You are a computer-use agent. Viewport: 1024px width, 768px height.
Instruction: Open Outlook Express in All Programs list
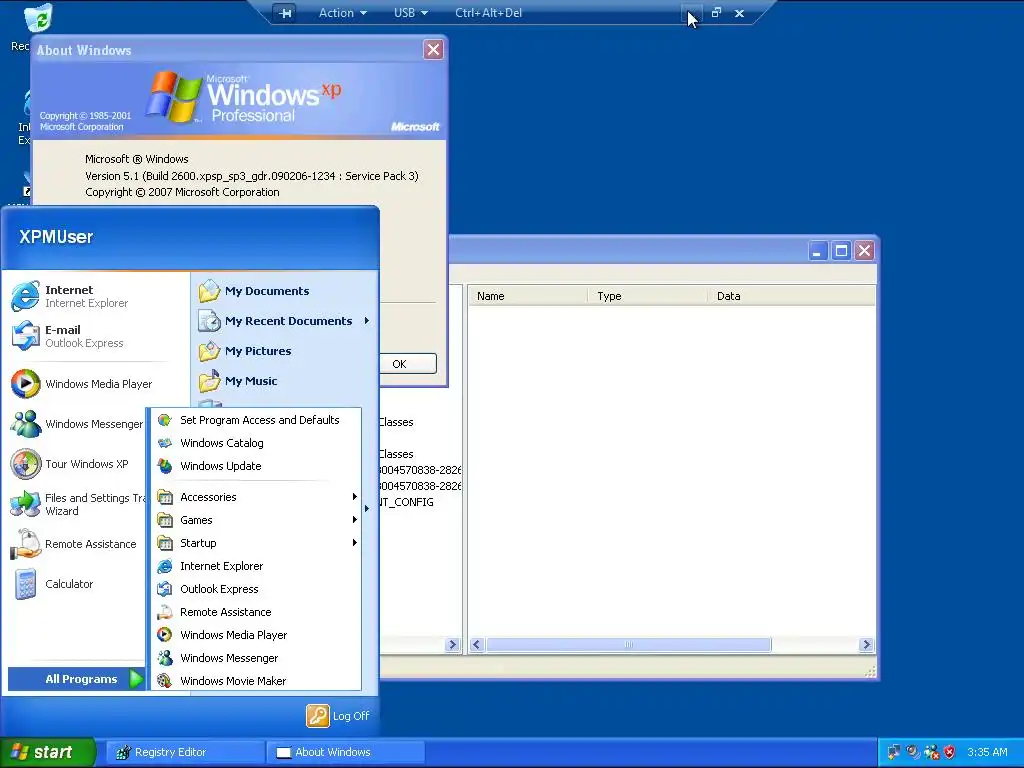[x=256, y=589]
